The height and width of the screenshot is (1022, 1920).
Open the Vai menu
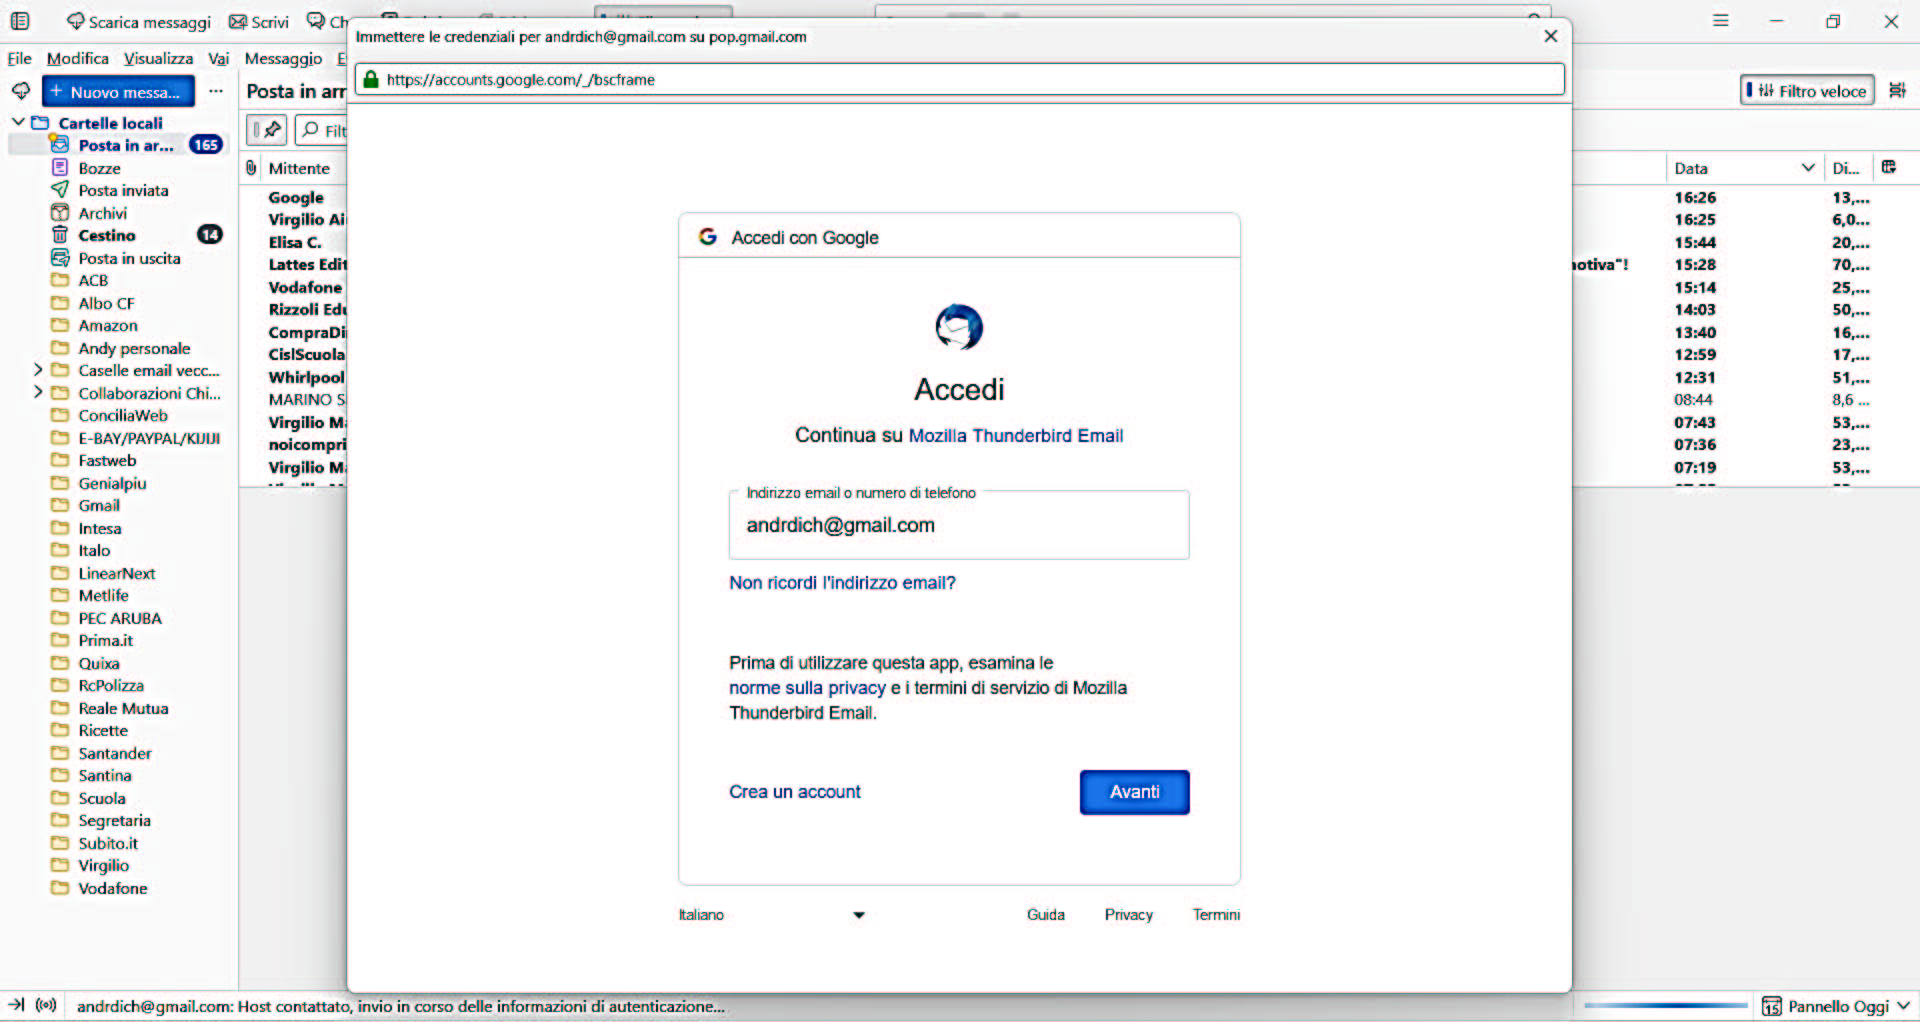219,59
